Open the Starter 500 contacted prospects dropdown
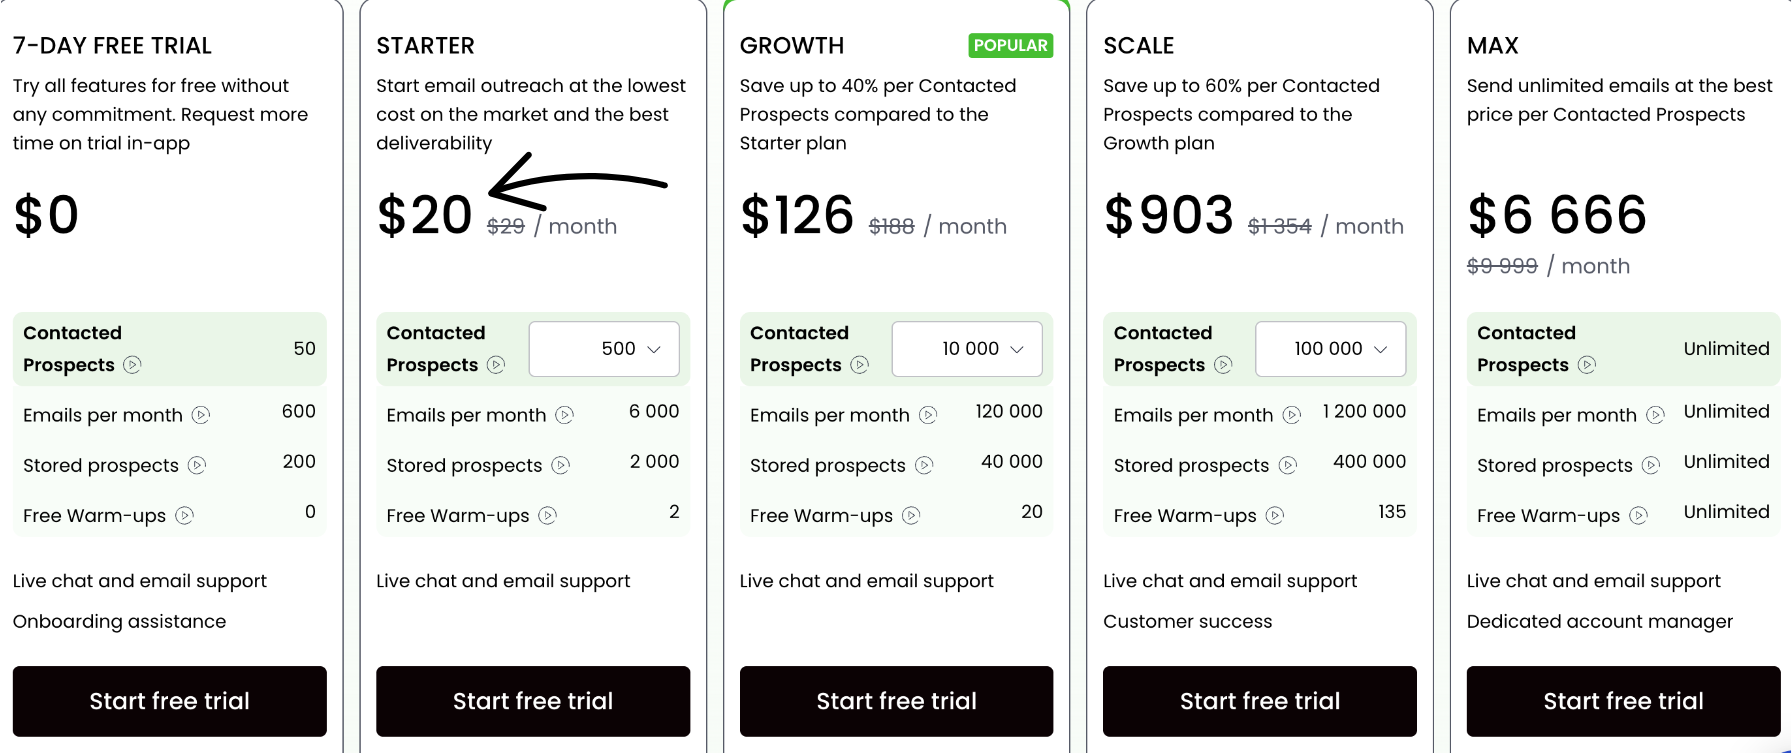 604,349
